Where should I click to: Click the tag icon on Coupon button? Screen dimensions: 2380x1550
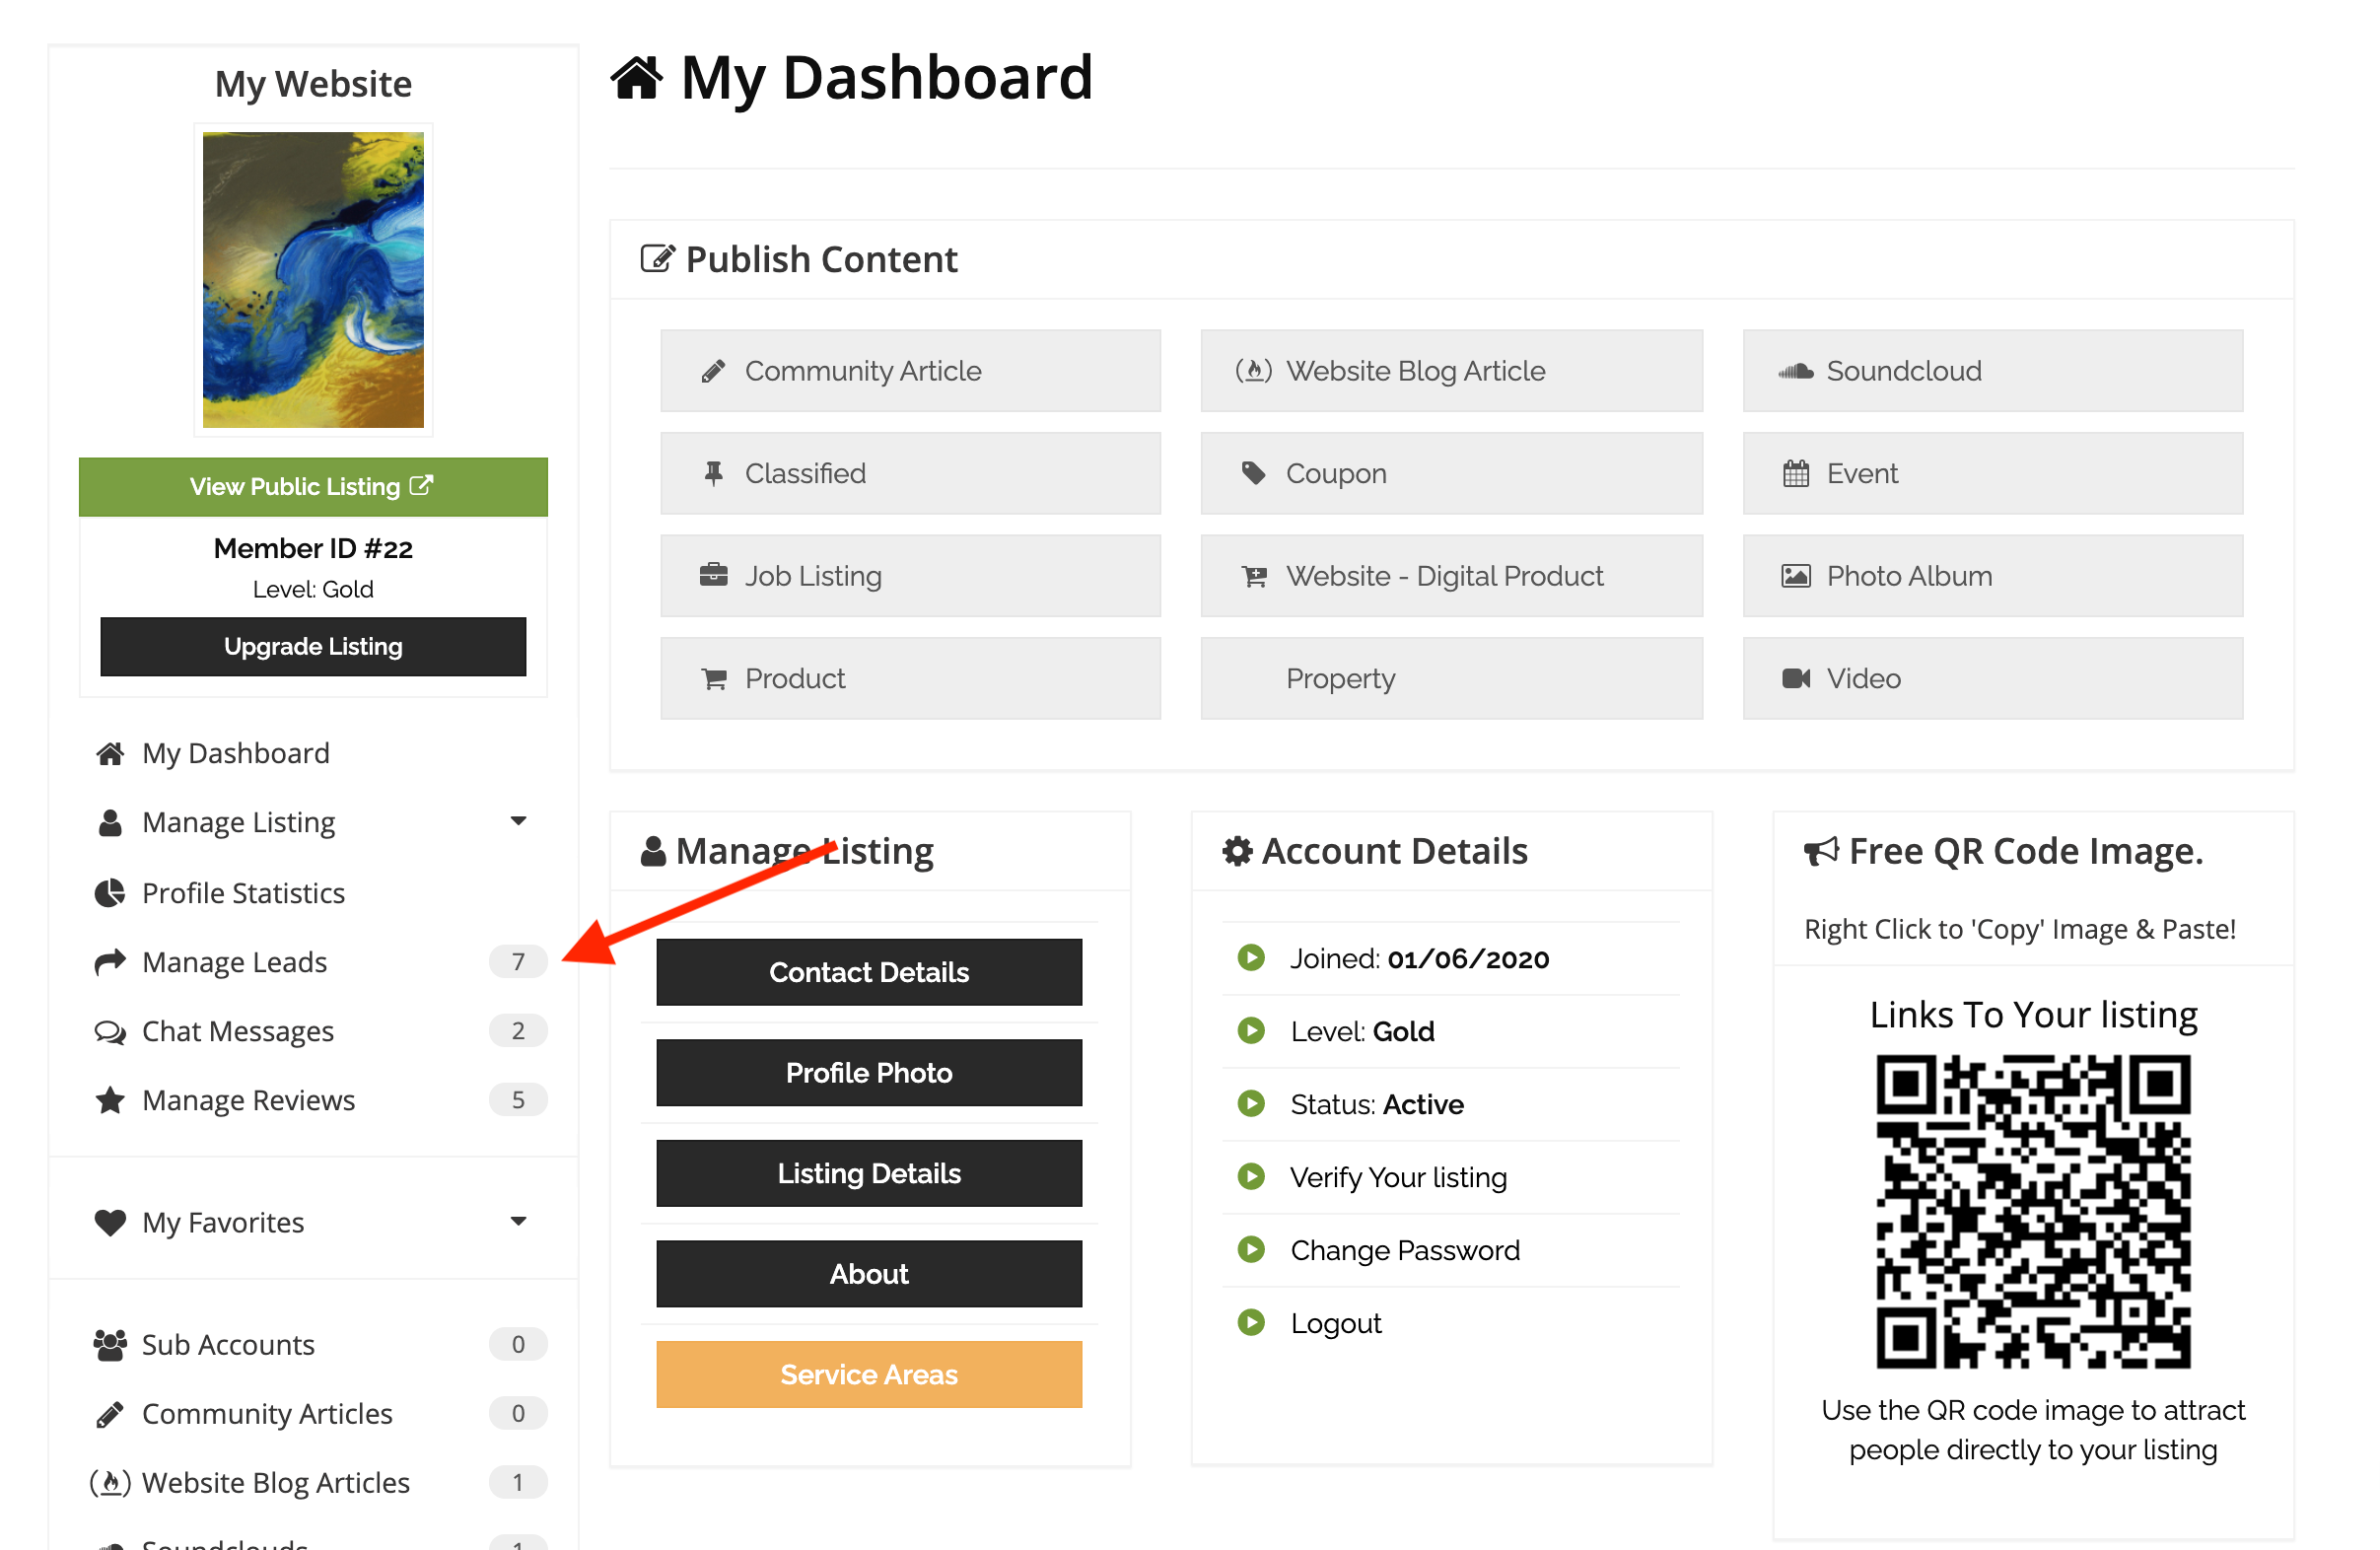click(x=1254, y=474)
